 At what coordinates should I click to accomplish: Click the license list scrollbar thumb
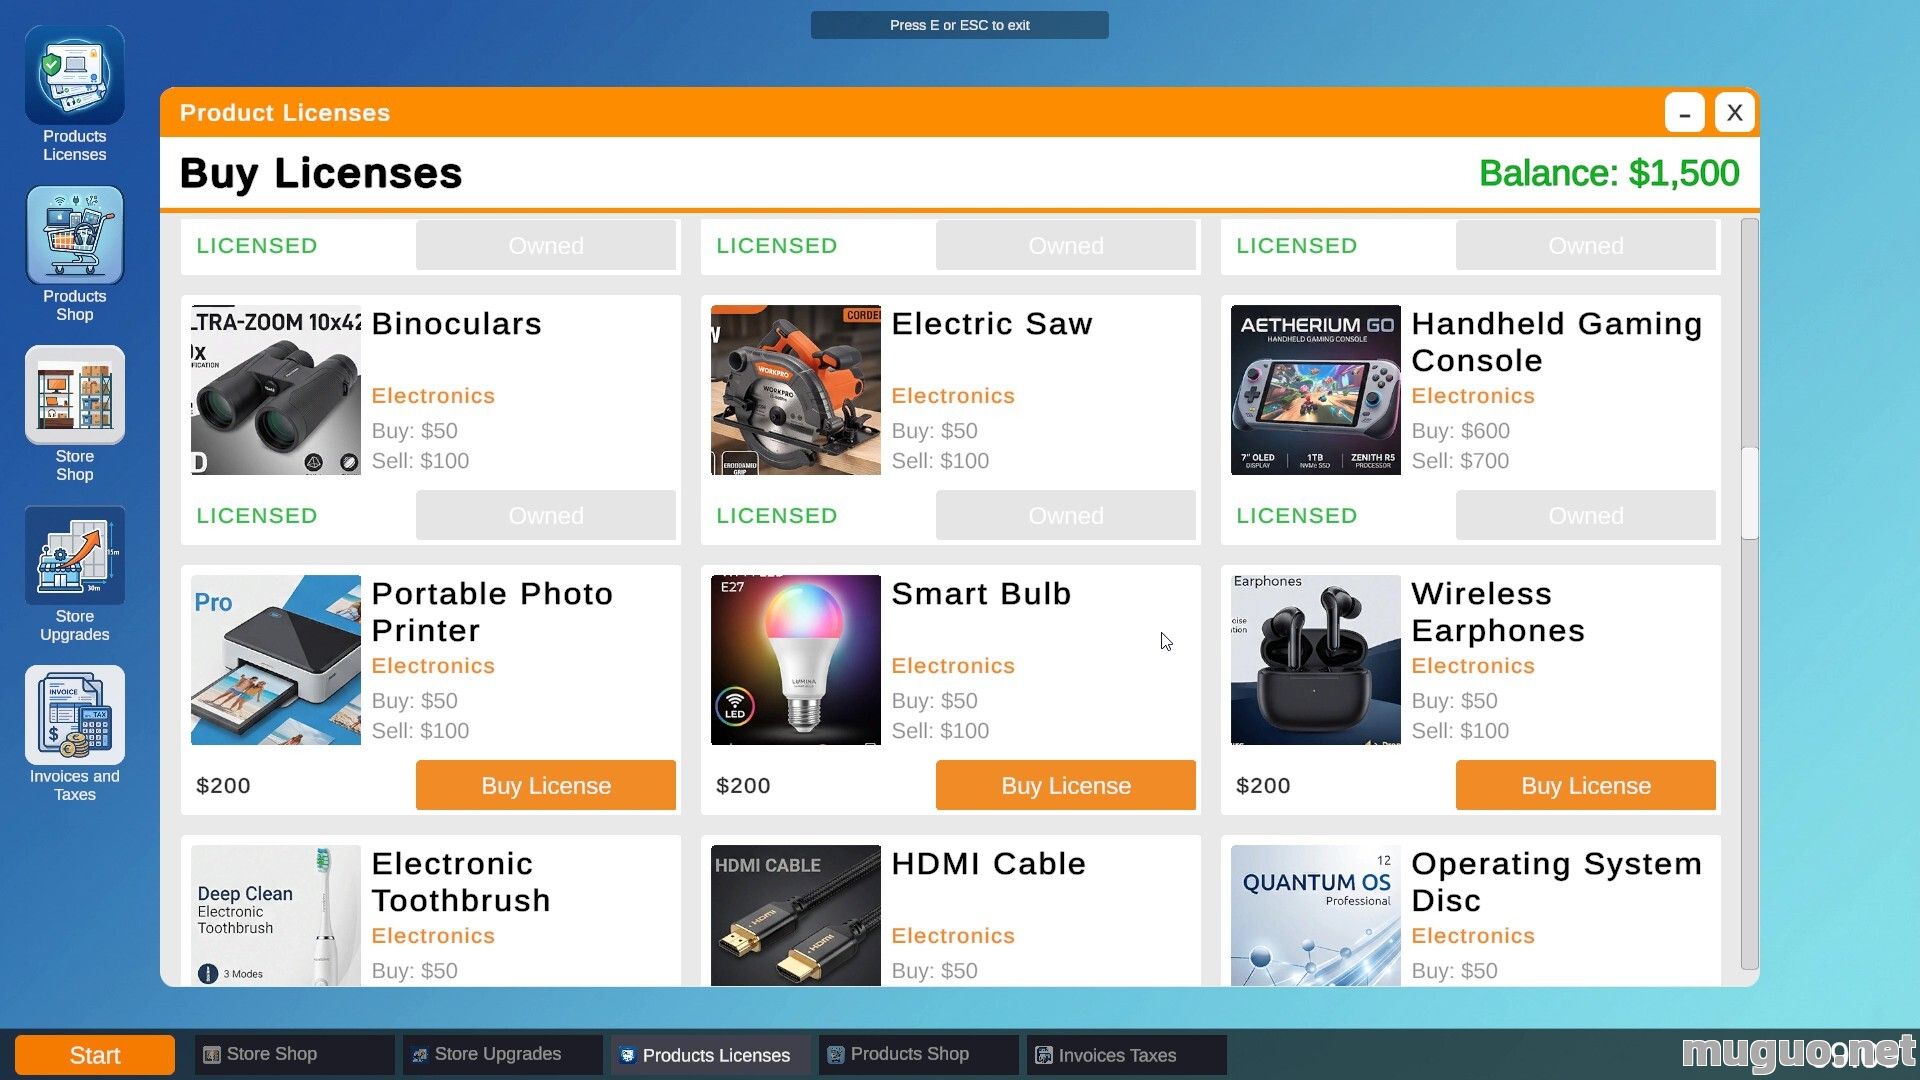[1749, 494]
